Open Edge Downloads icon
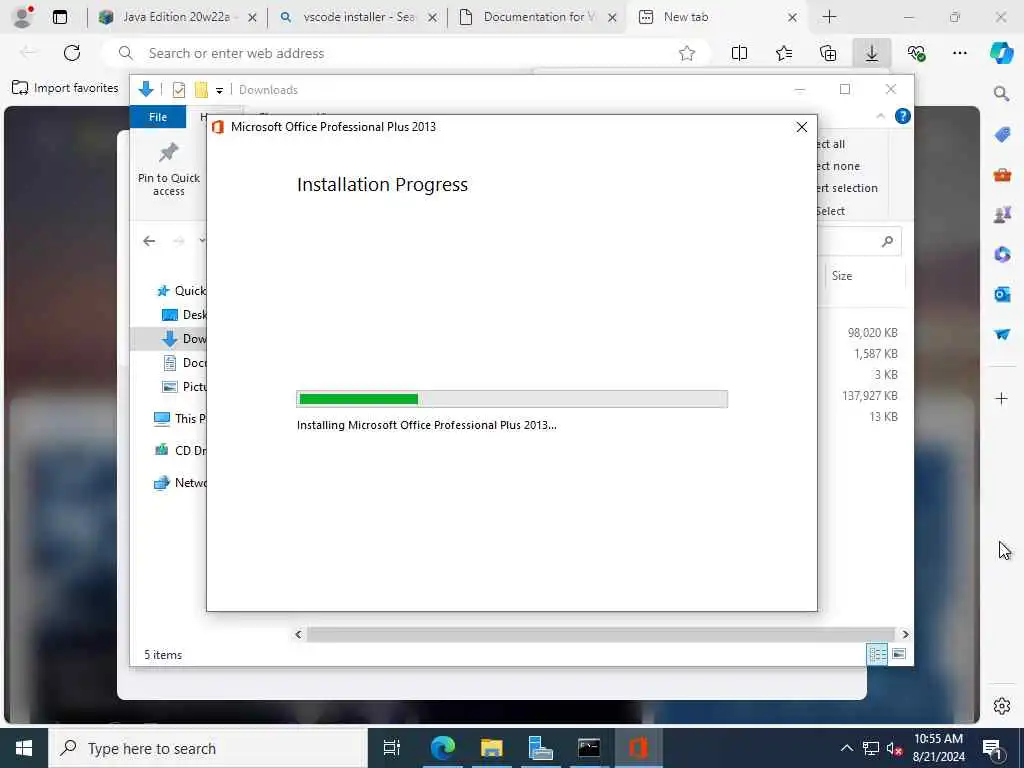The width and height of the screenshot is (1024, 768). coord(872,54)
